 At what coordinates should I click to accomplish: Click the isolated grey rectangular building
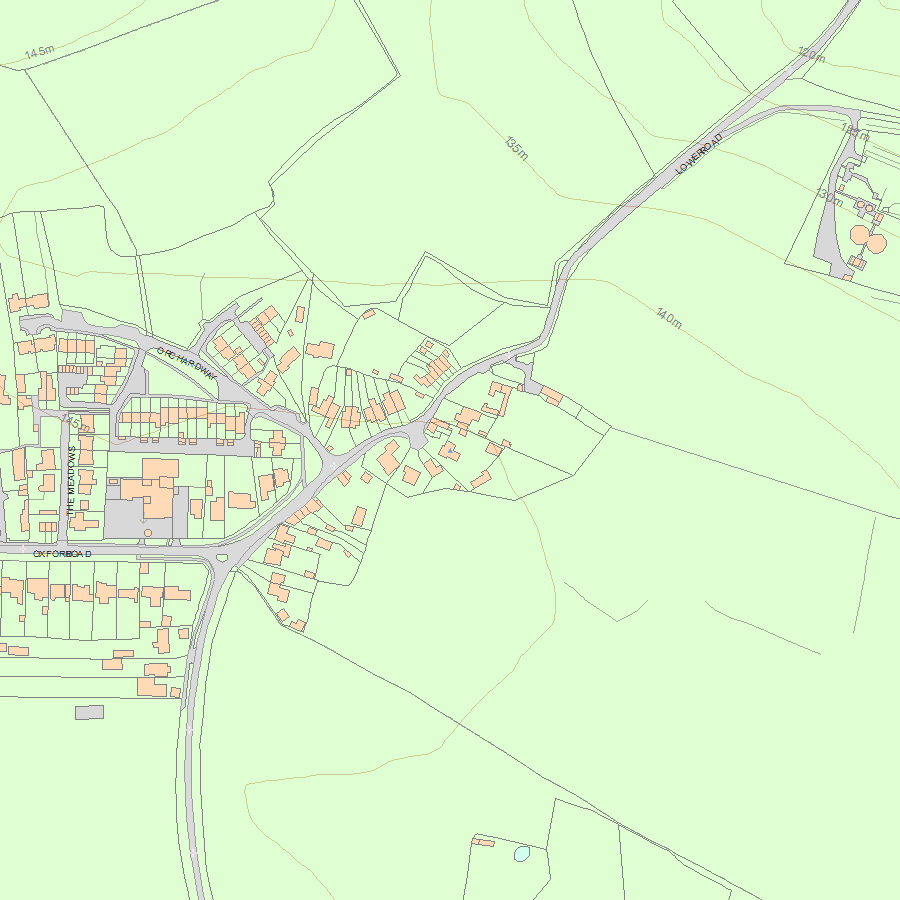click(x=90, y=712)
